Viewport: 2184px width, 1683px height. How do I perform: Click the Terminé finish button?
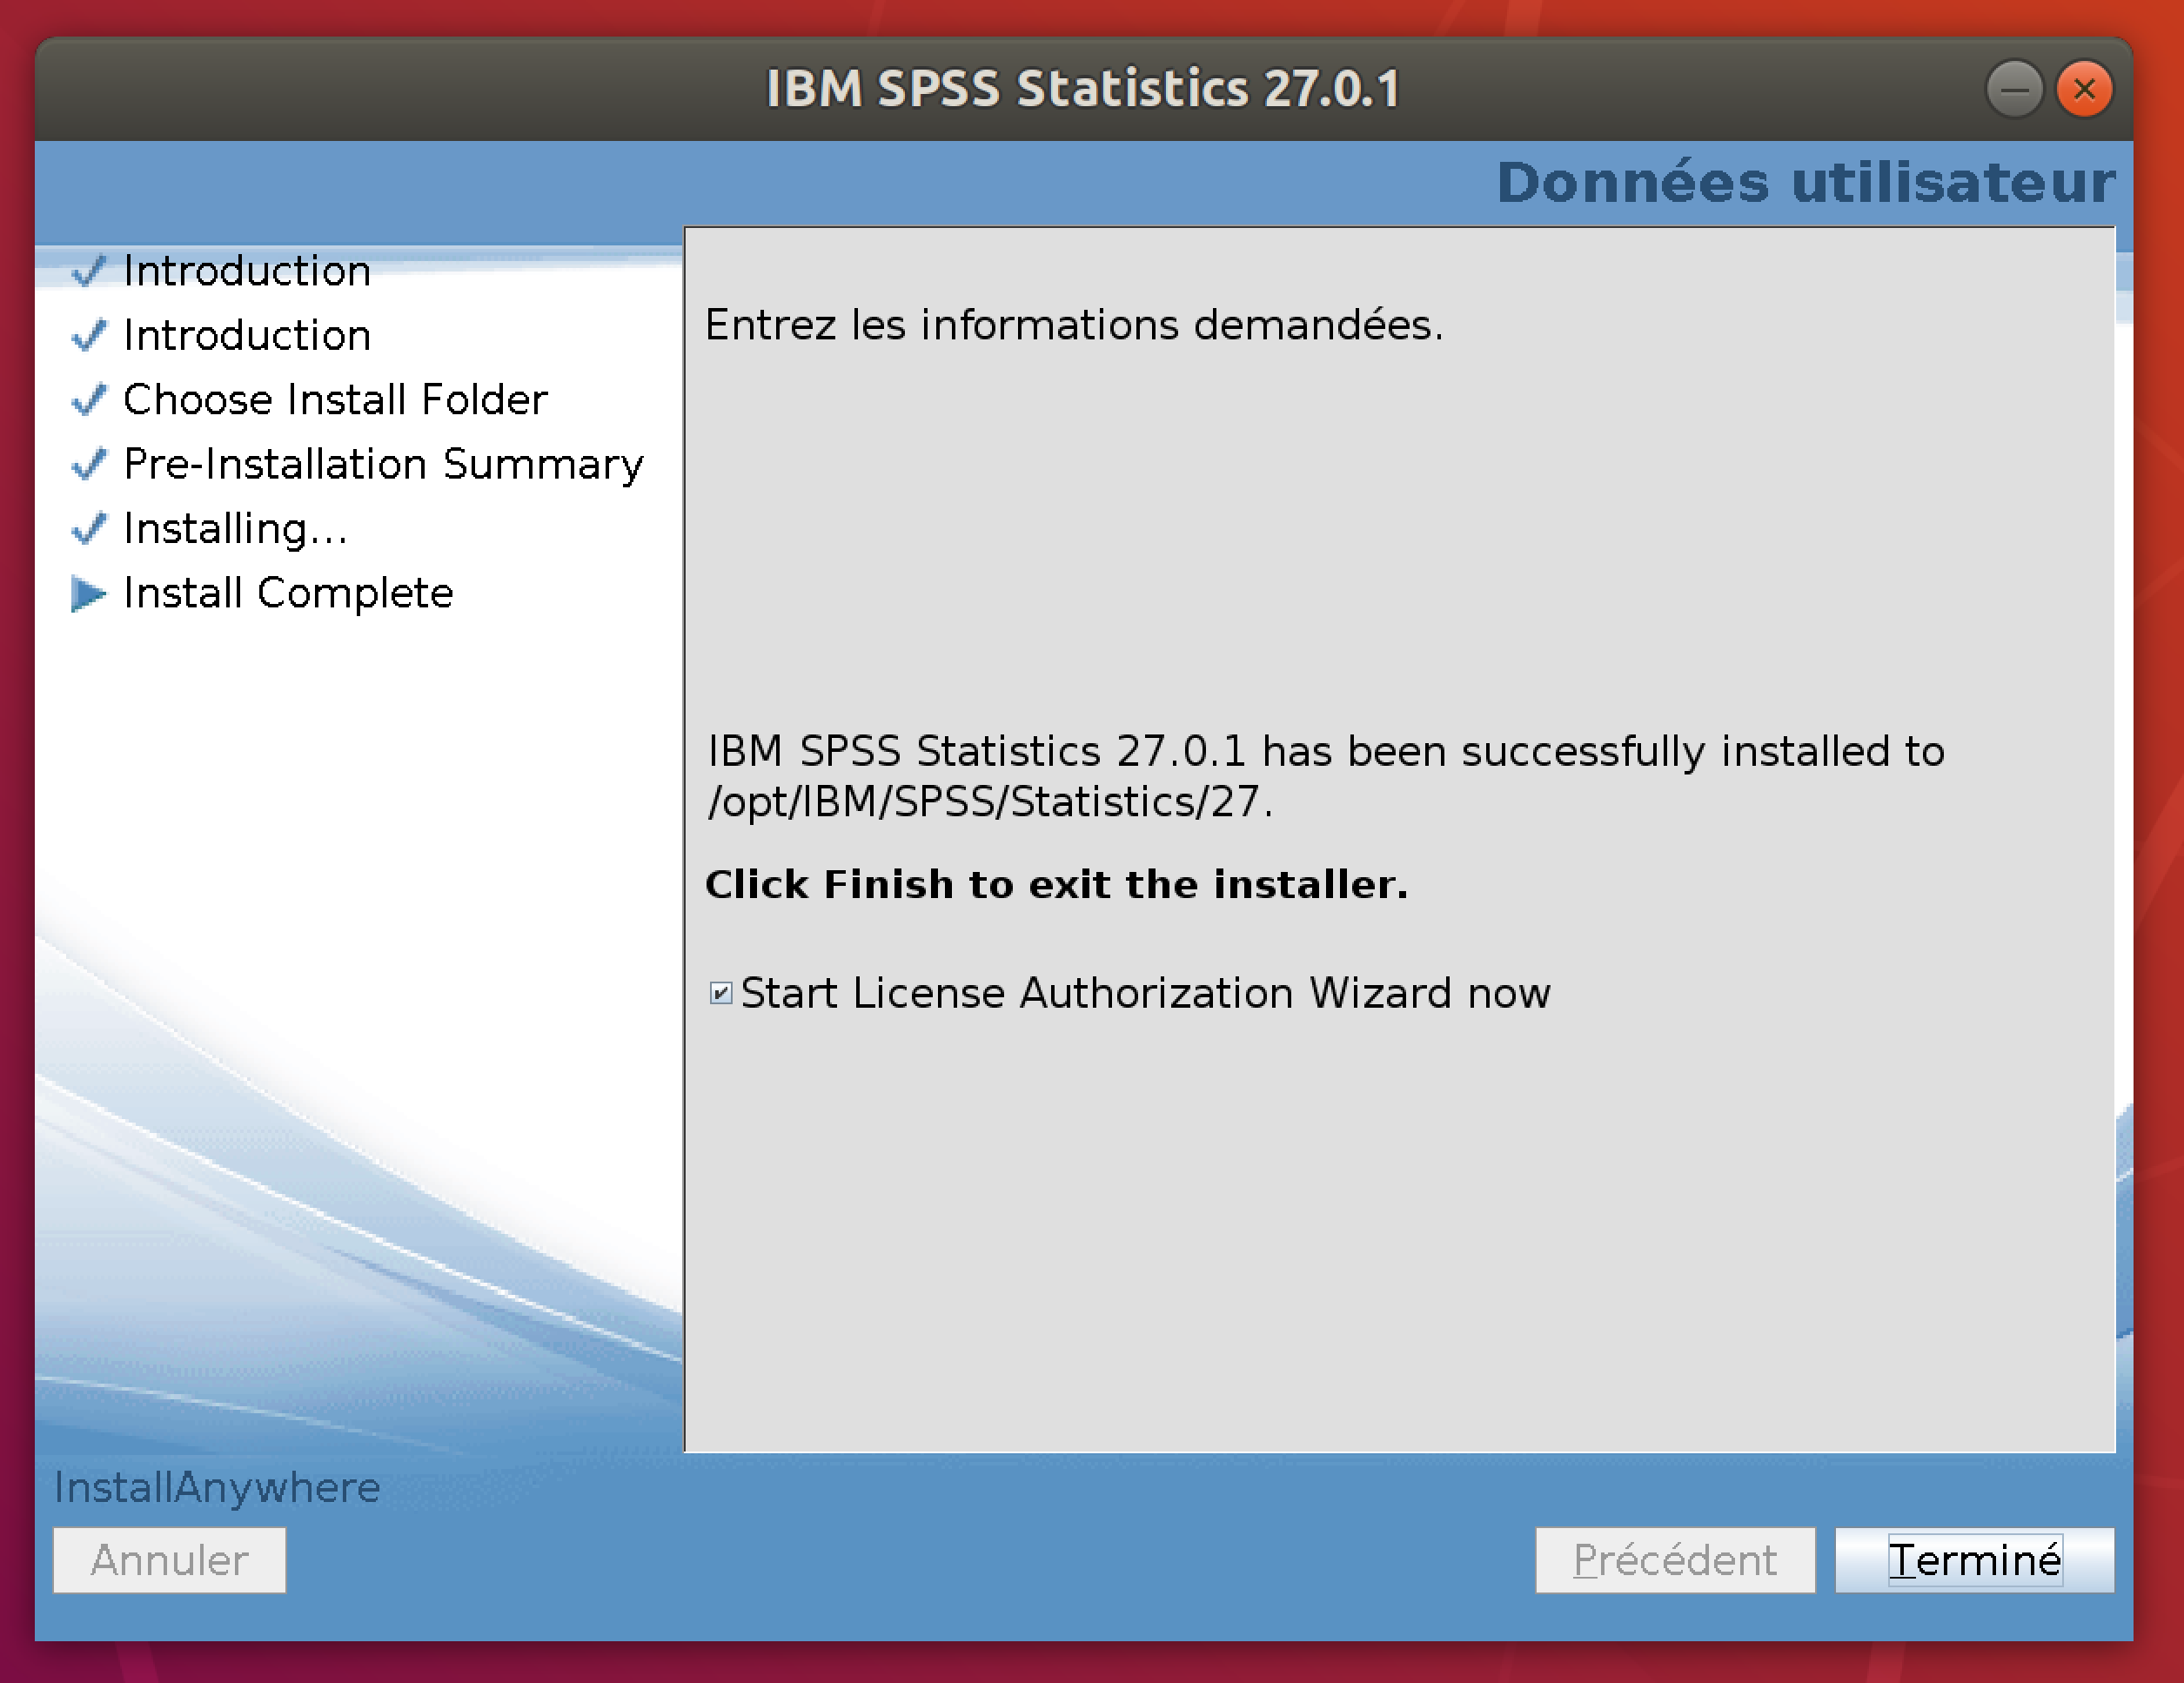1973,1559
